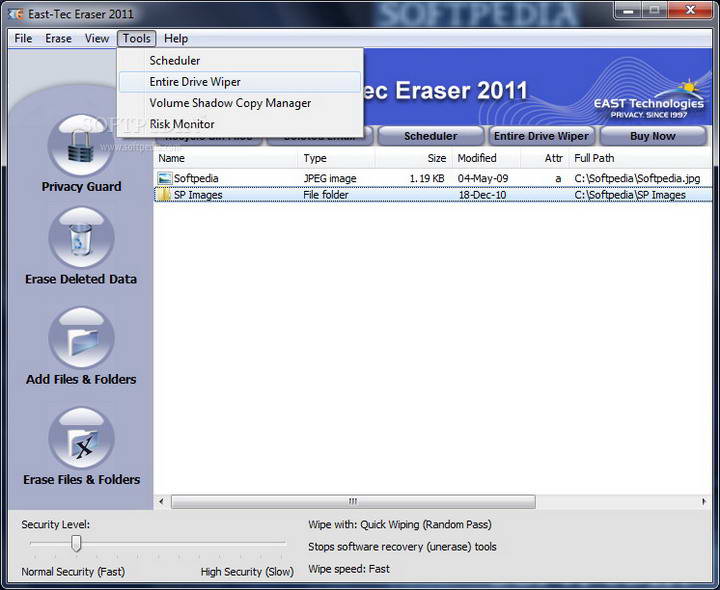Sort by the Name column header
The height and width of the screenshot is (590, 720).
click(225, 158)
